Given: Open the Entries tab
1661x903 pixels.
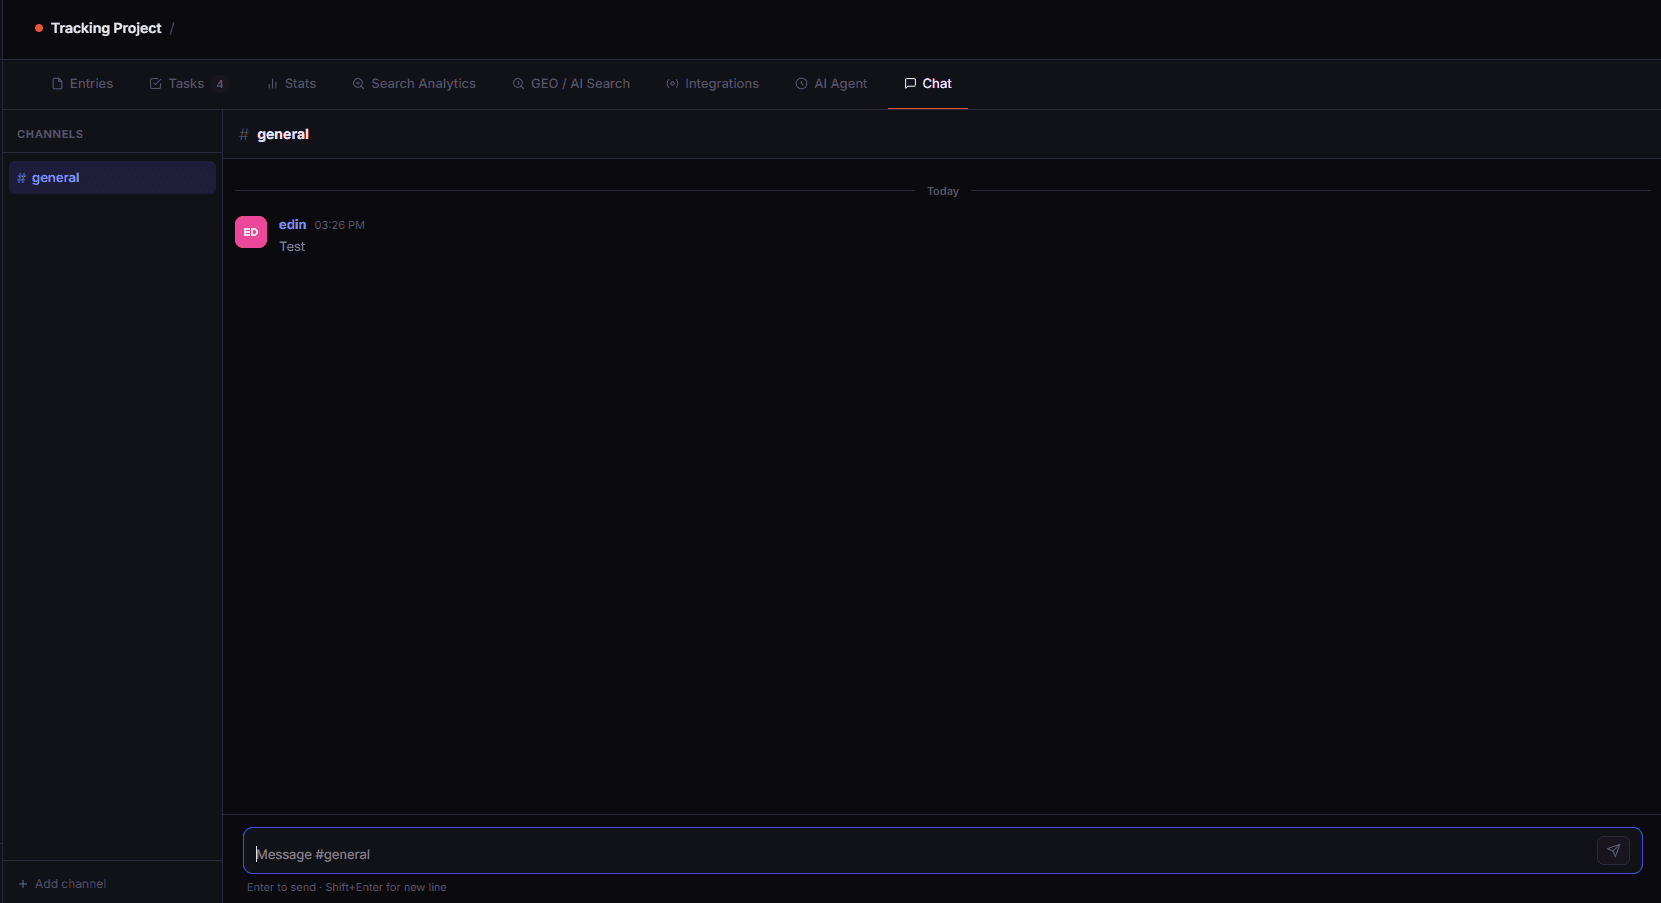Looking at the screenshot, I should click(x=82, y=84).
